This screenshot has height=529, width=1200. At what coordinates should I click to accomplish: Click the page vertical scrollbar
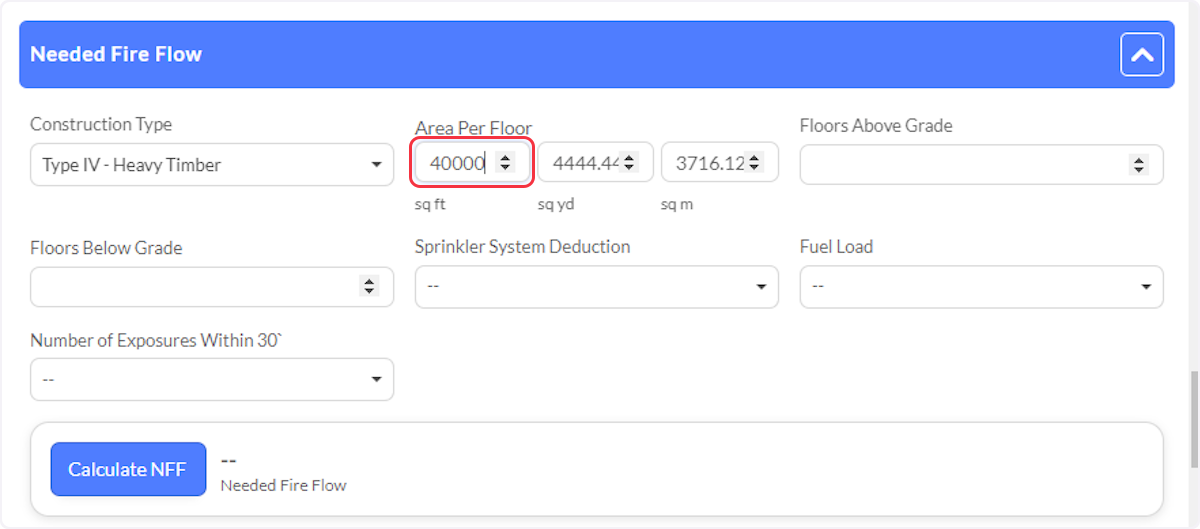click(x=1194, y=420)
